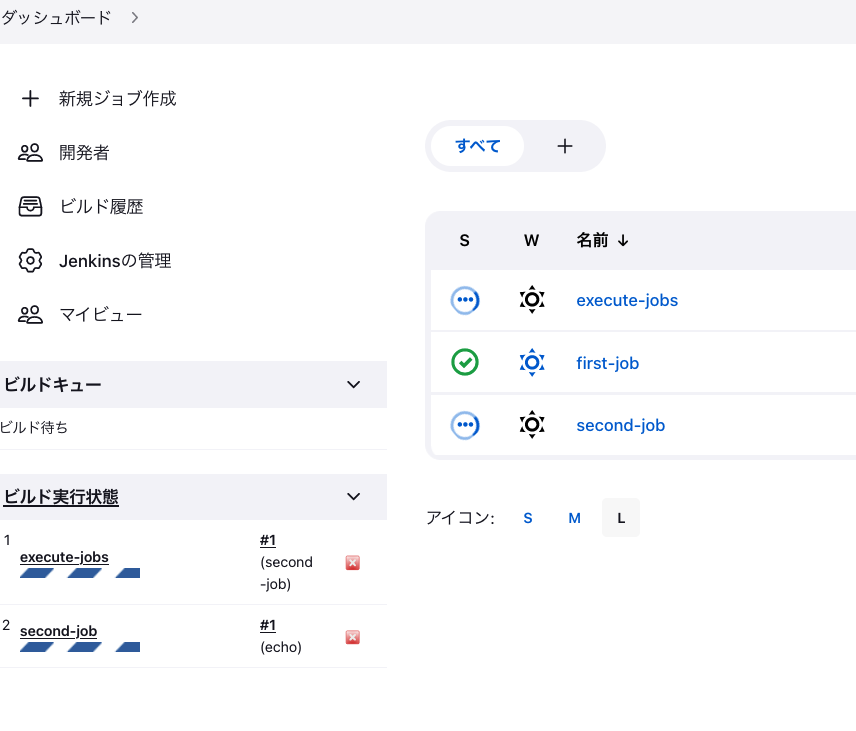The height and width of the screenshot is (731, 856).
Task: Click the weather icon next to first-job
Action: pyautogui.click(x=531, y=362)
